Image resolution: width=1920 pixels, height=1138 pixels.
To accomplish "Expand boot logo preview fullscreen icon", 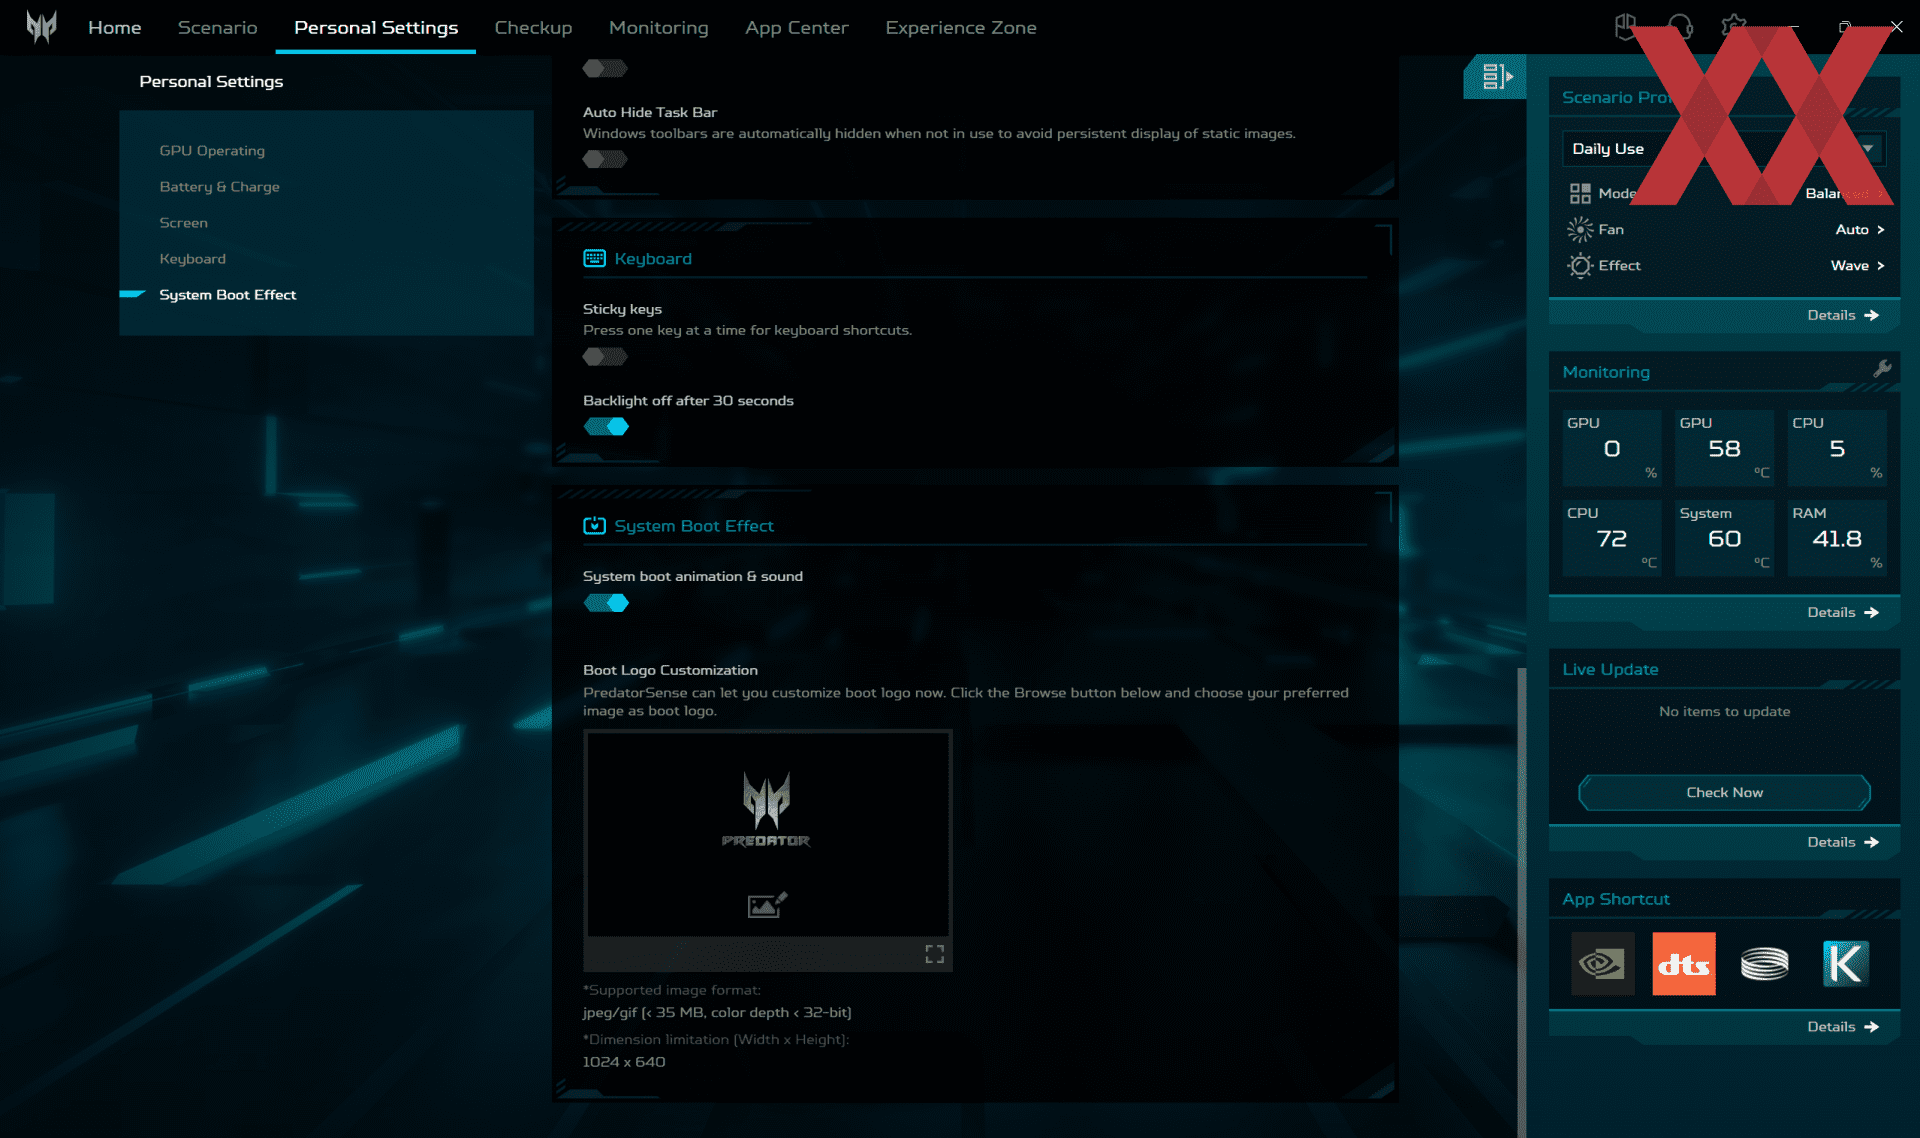I will click(934, 954).
